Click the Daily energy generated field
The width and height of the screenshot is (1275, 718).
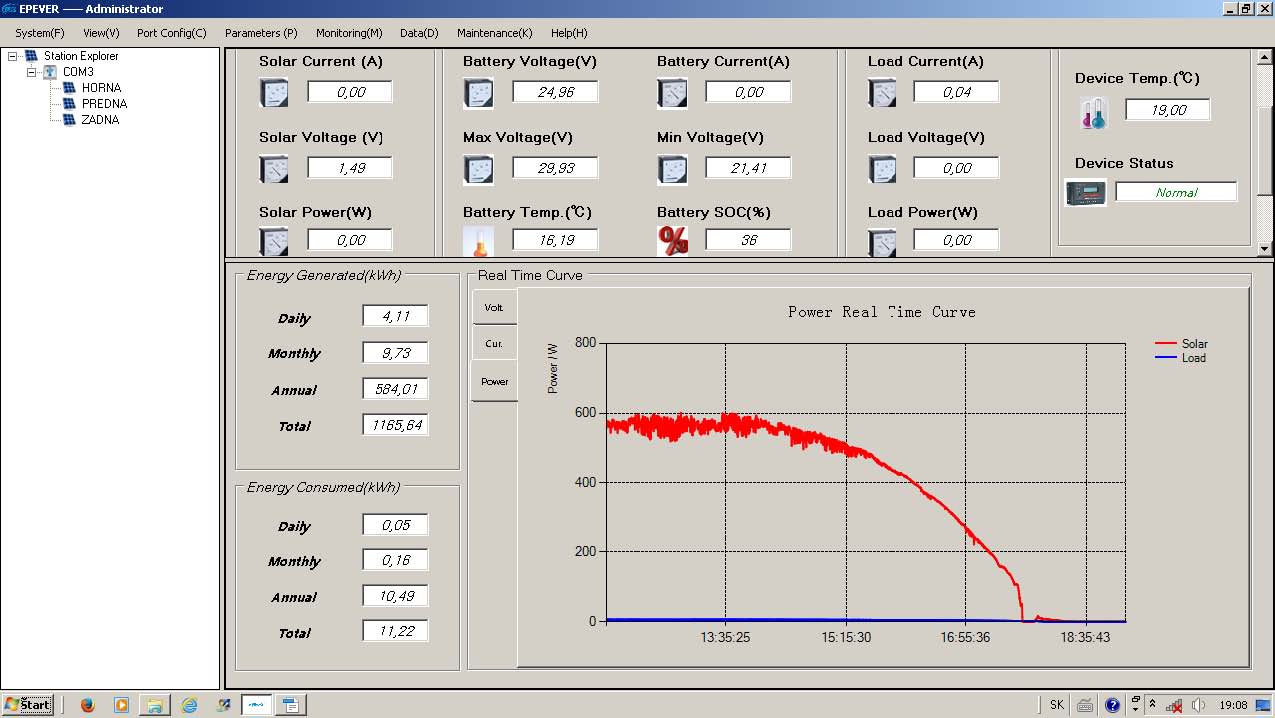tap(395, 316)
